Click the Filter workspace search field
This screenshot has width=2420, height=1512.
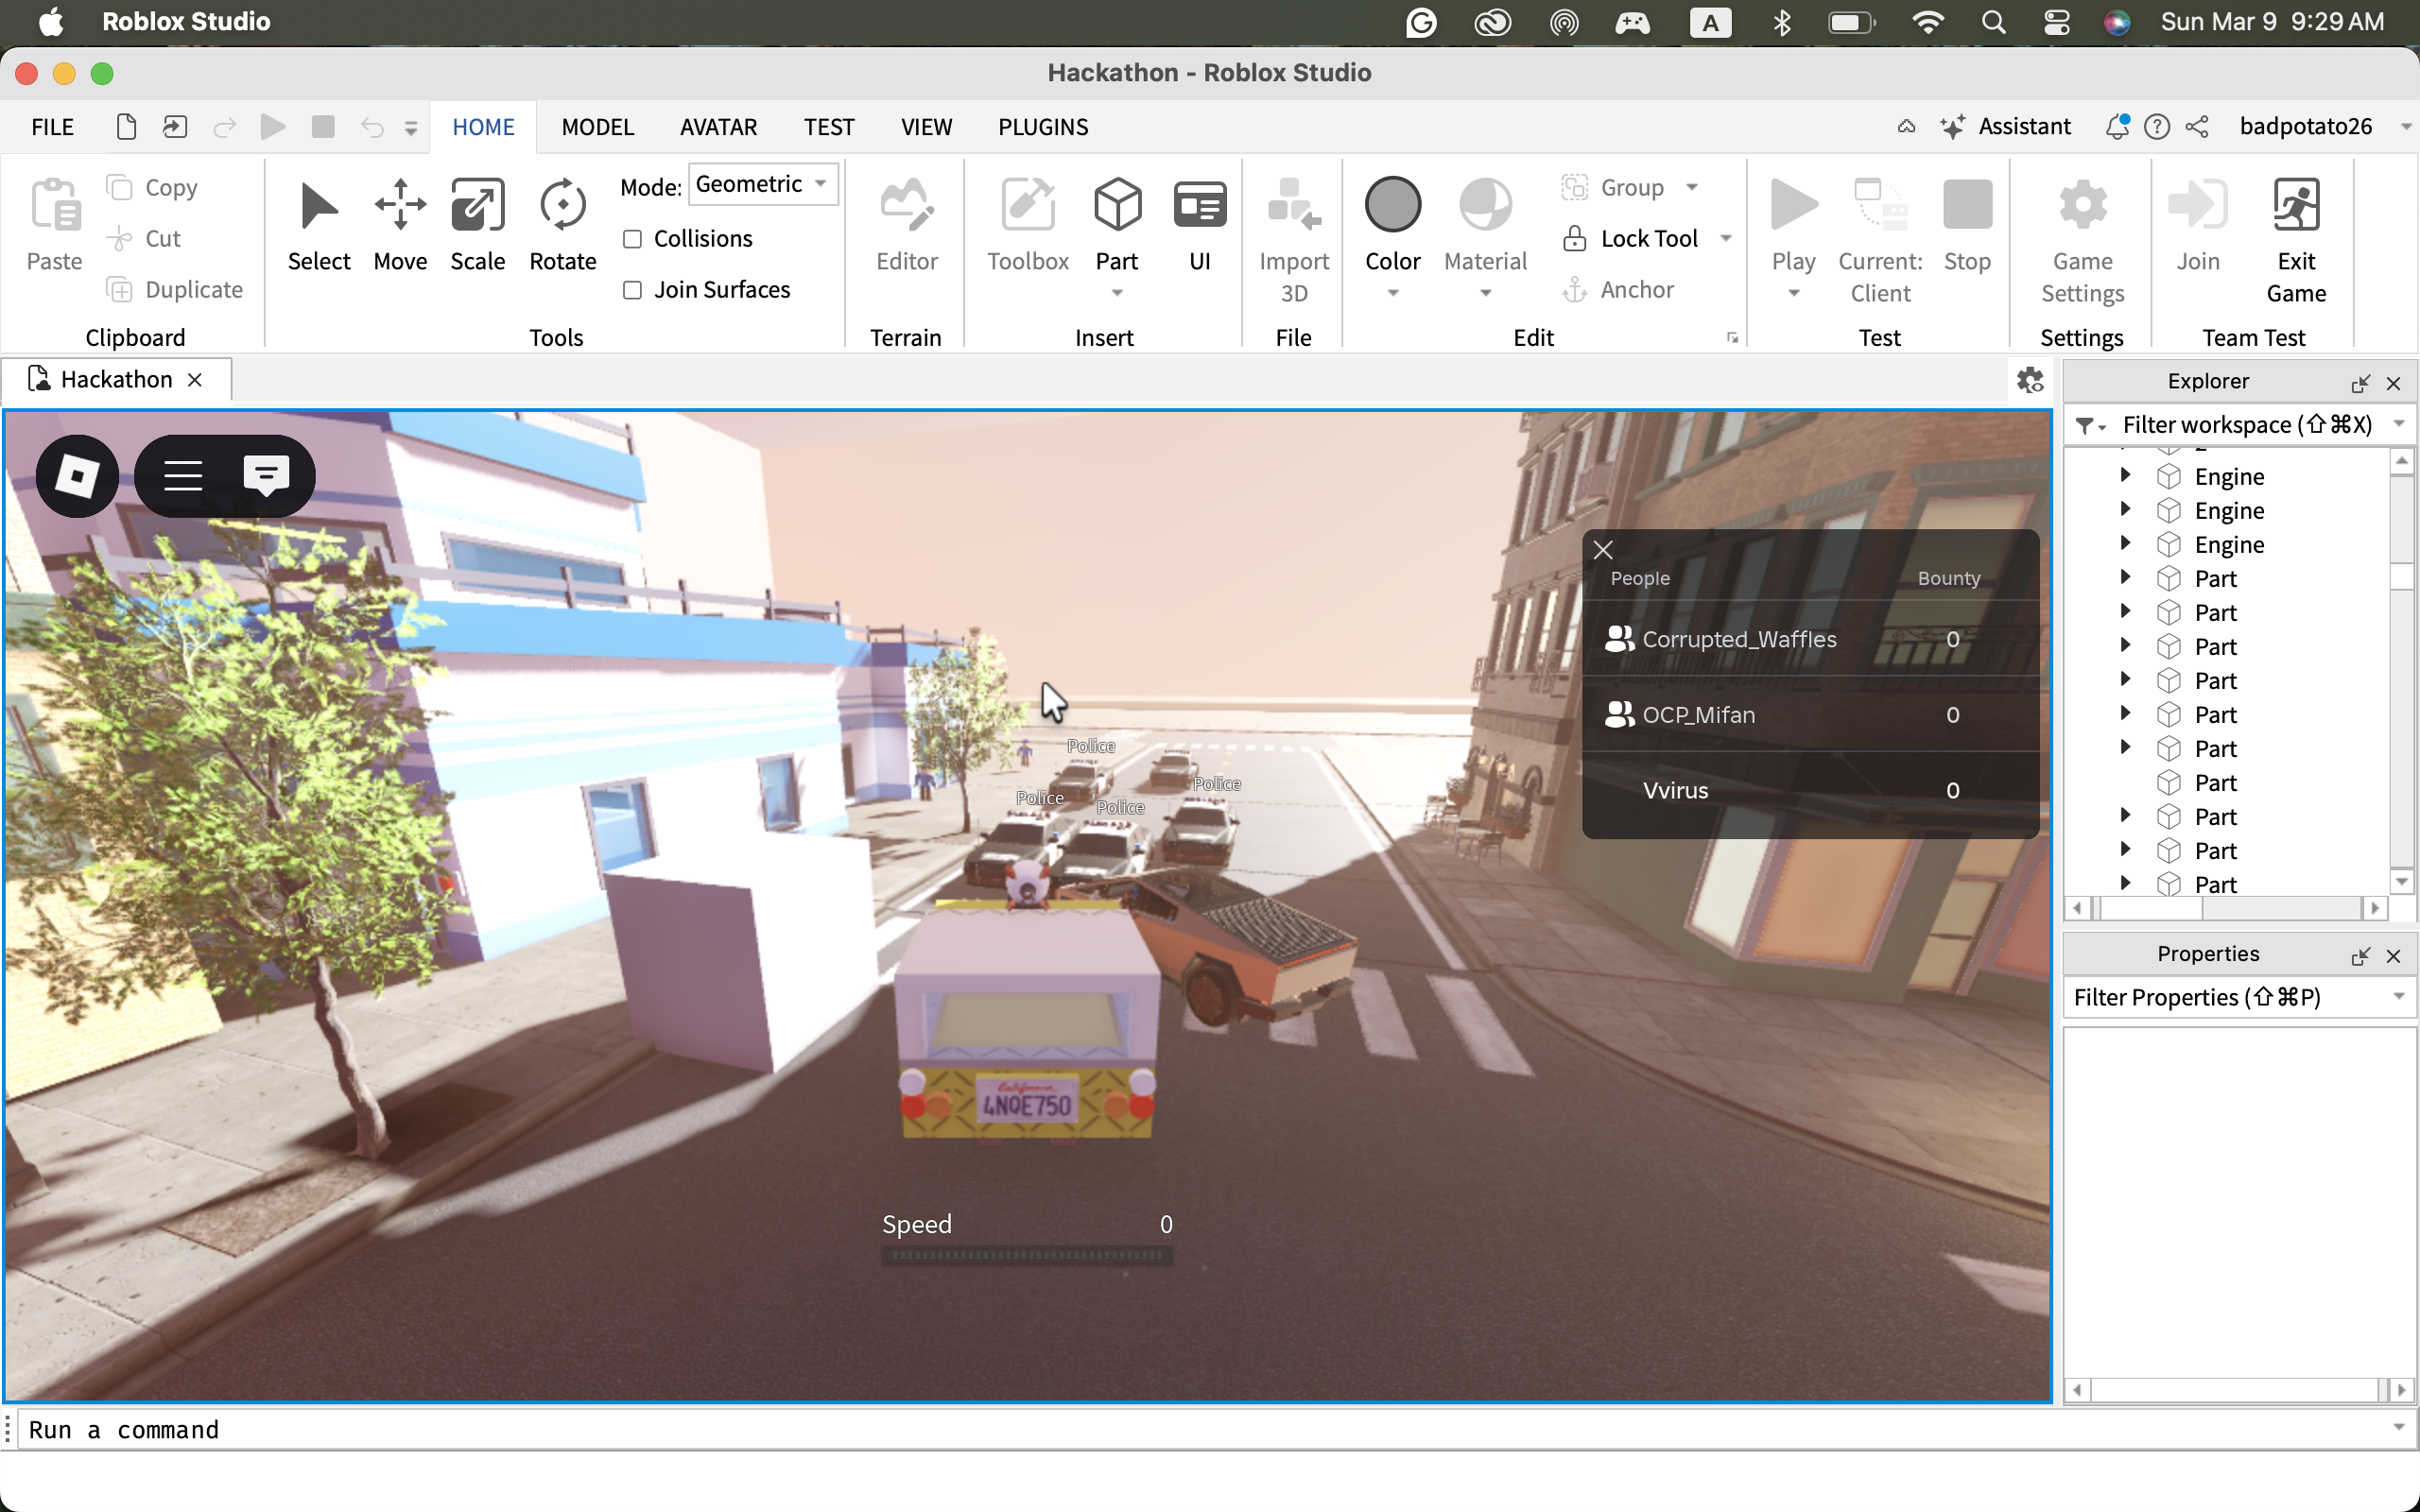(x=2246, y=424)
